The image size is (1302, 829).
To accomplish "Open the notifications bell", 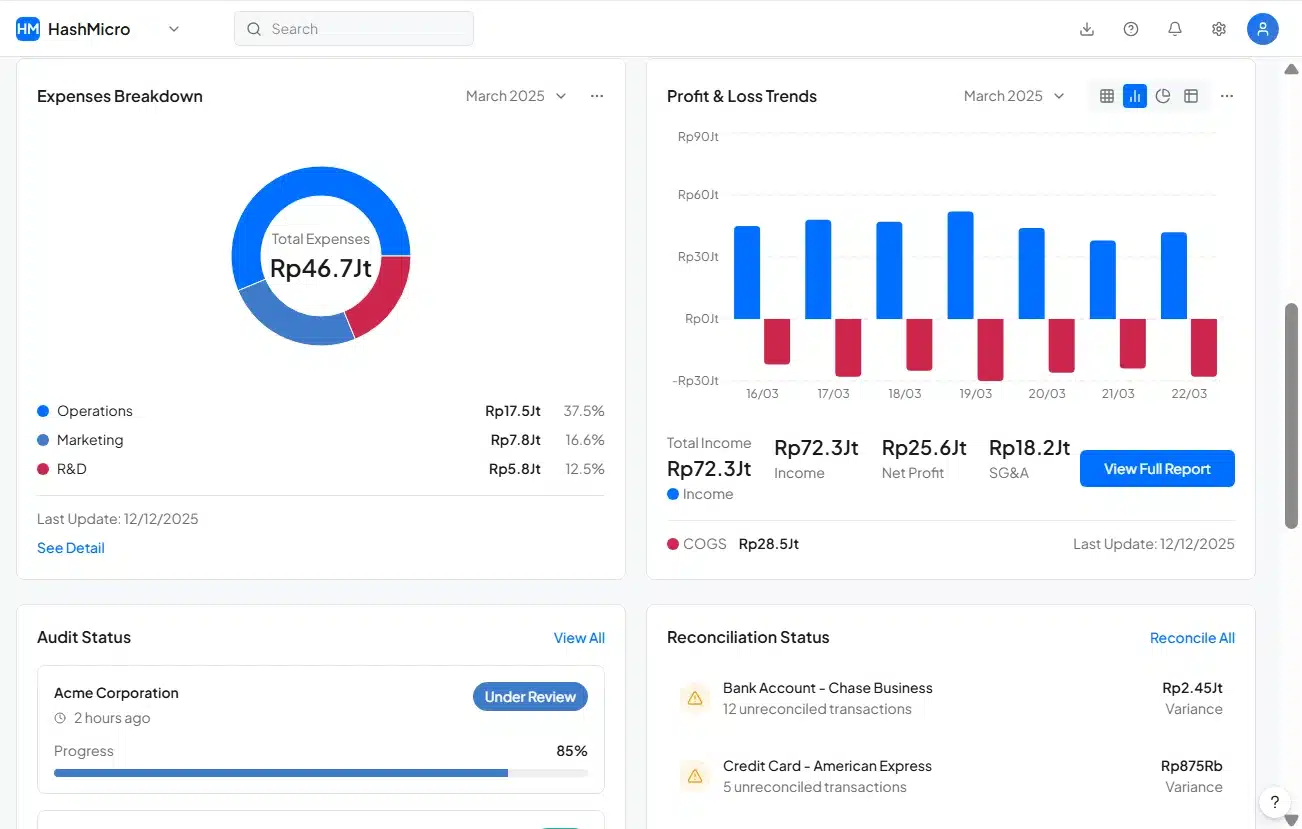I will point(1175,29).
